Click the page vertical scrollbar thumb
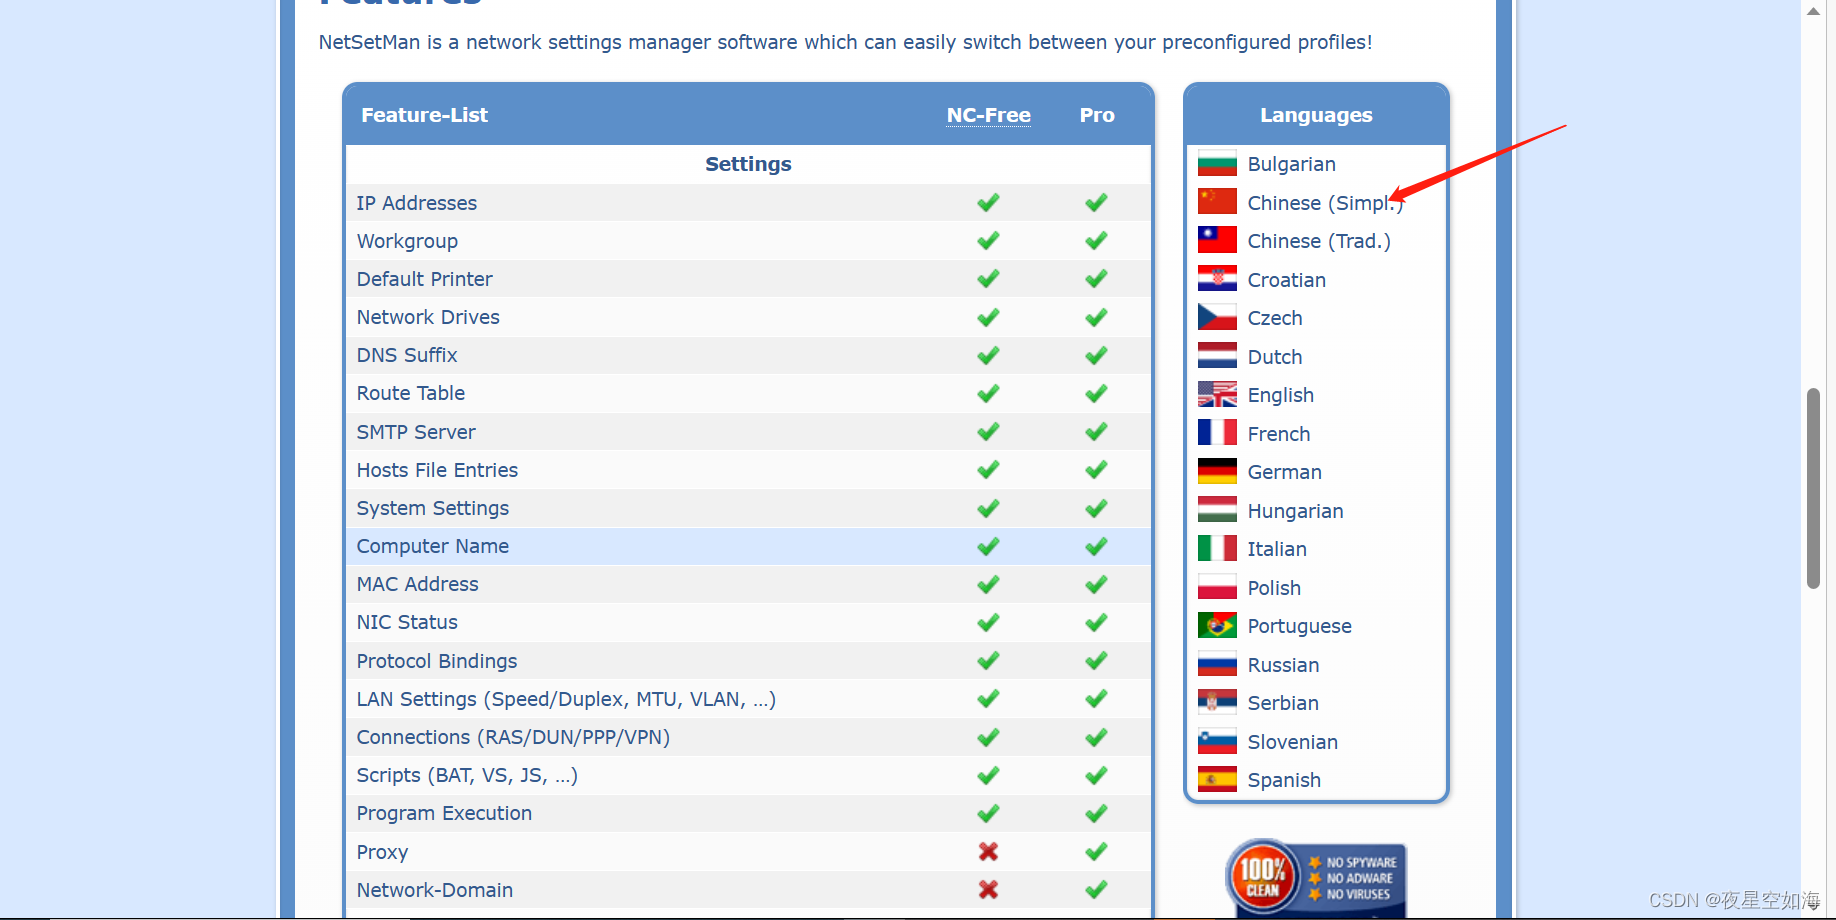The width and height of the screenshot is (1836, 920). pos(1813,488)
